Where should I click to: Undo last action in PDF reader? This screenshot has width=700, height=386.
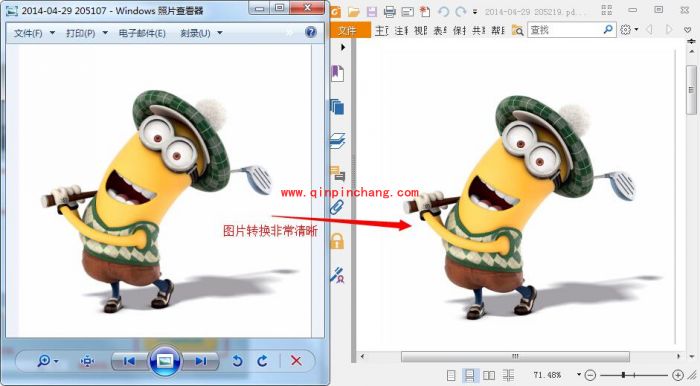coord(443,12)
